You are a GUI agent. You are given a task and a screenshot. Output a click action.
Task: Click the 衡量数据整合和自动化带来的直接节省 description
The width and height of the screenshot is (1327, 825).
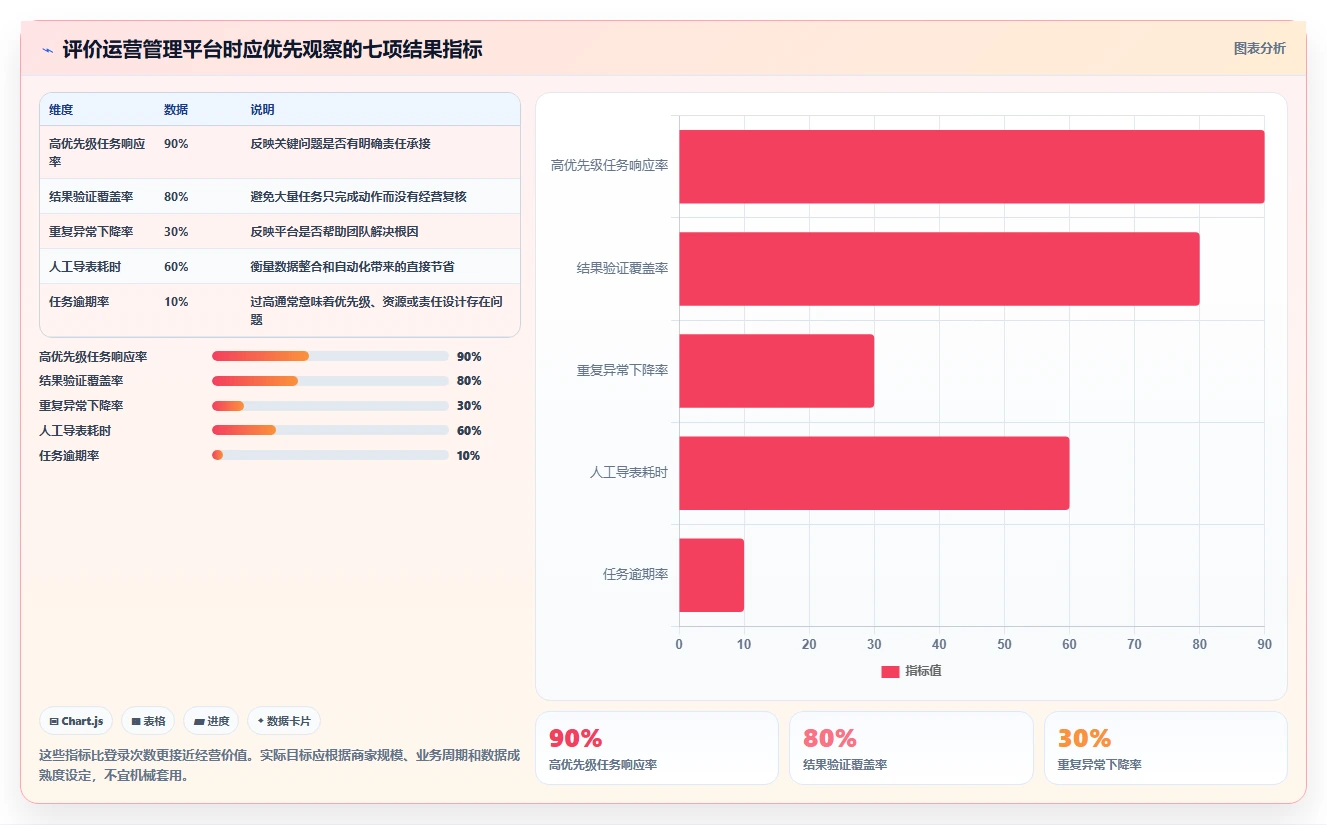[352, 267]
